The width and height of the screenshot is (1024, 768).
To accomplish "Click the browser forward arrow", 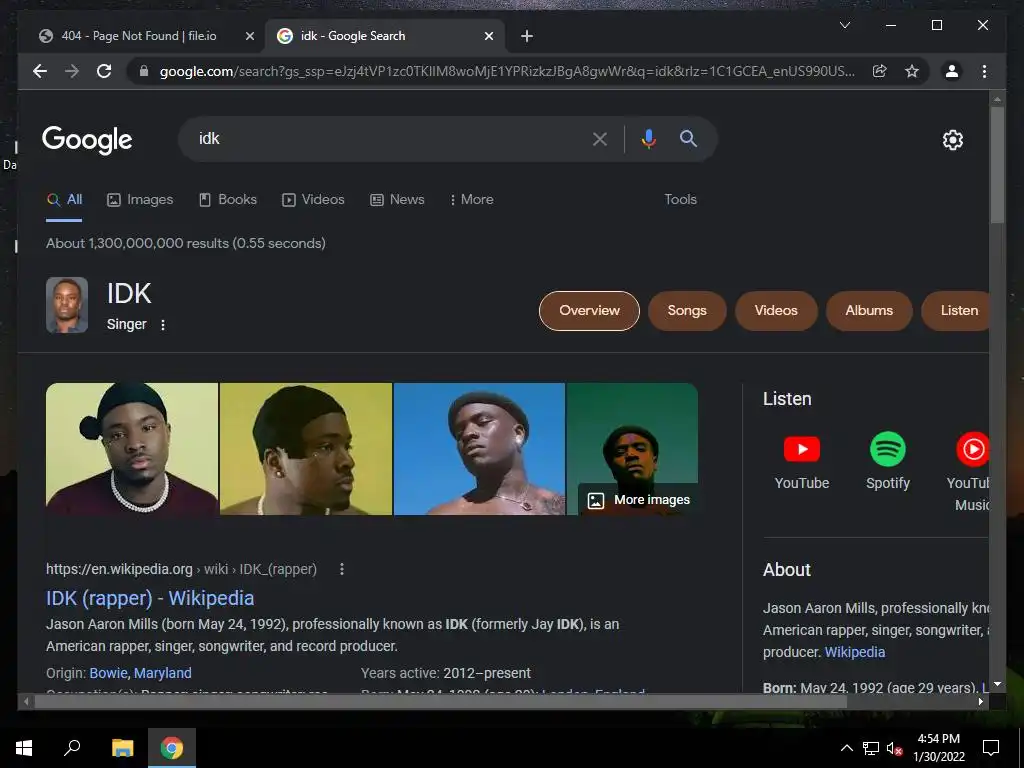I will point(72,71).
